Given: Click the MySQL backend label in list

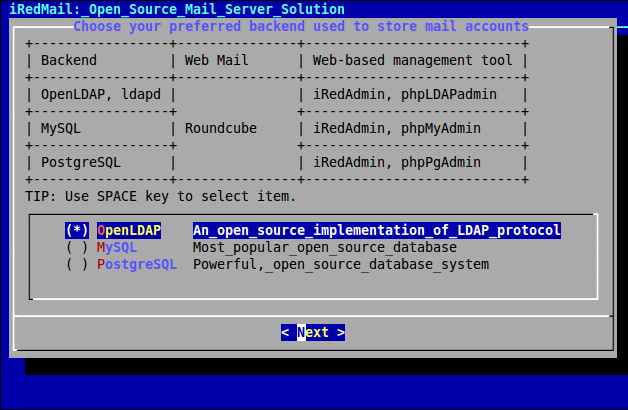Looking at the screenshot, I should coord(117,247).
